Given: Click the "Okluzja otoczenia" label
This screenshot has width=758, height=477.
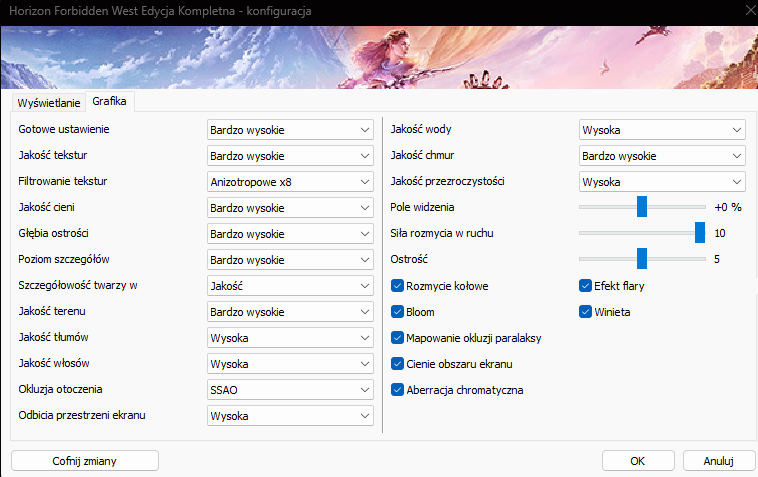Looking at the screenshot, I should 60,389.
